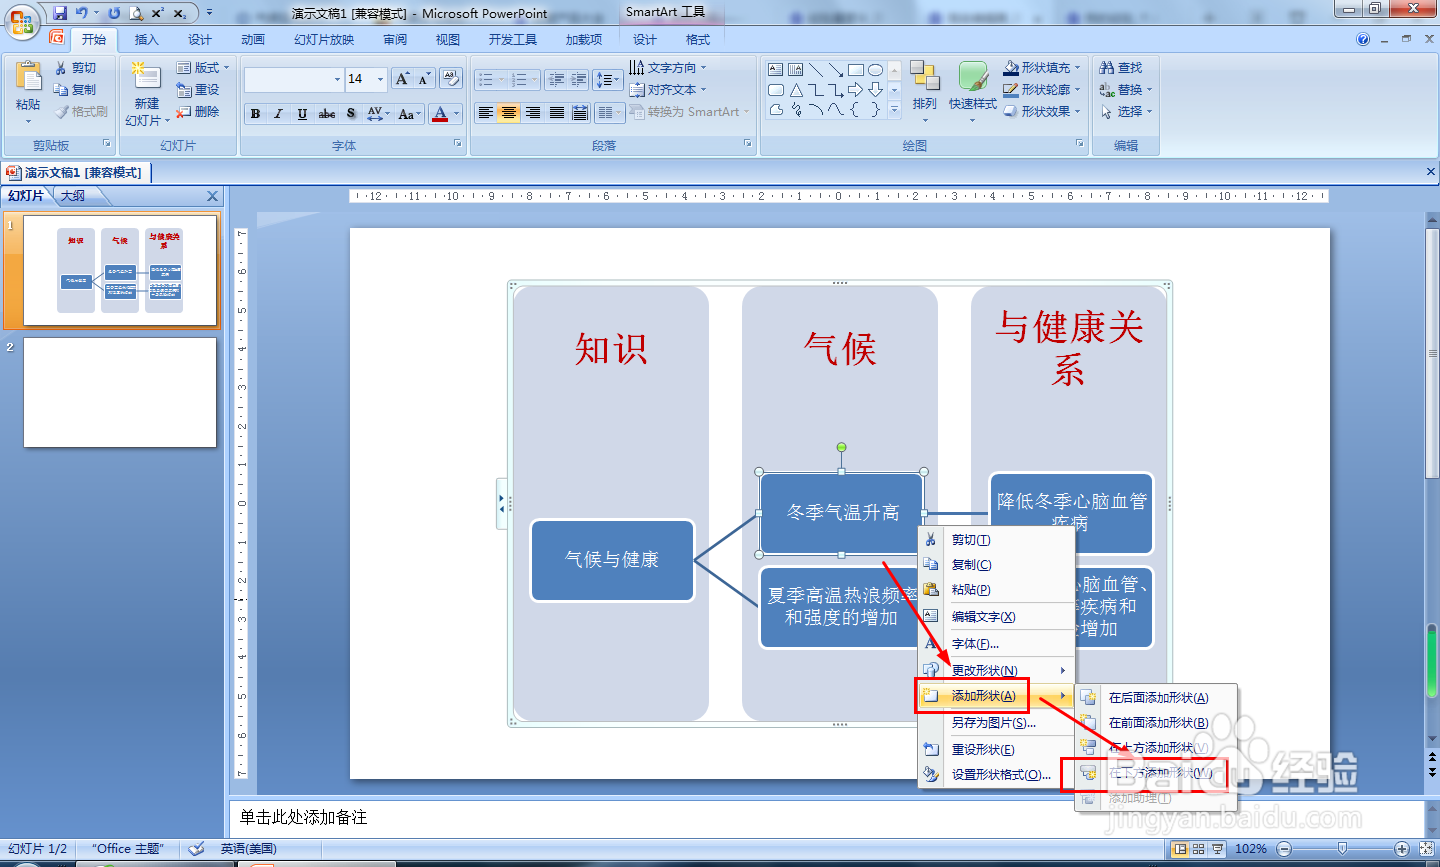The width and height of the screenshot is (1440, 867).
Task: Click the New Slide (新建幻灯片) icon
Action: coord(146,78)
